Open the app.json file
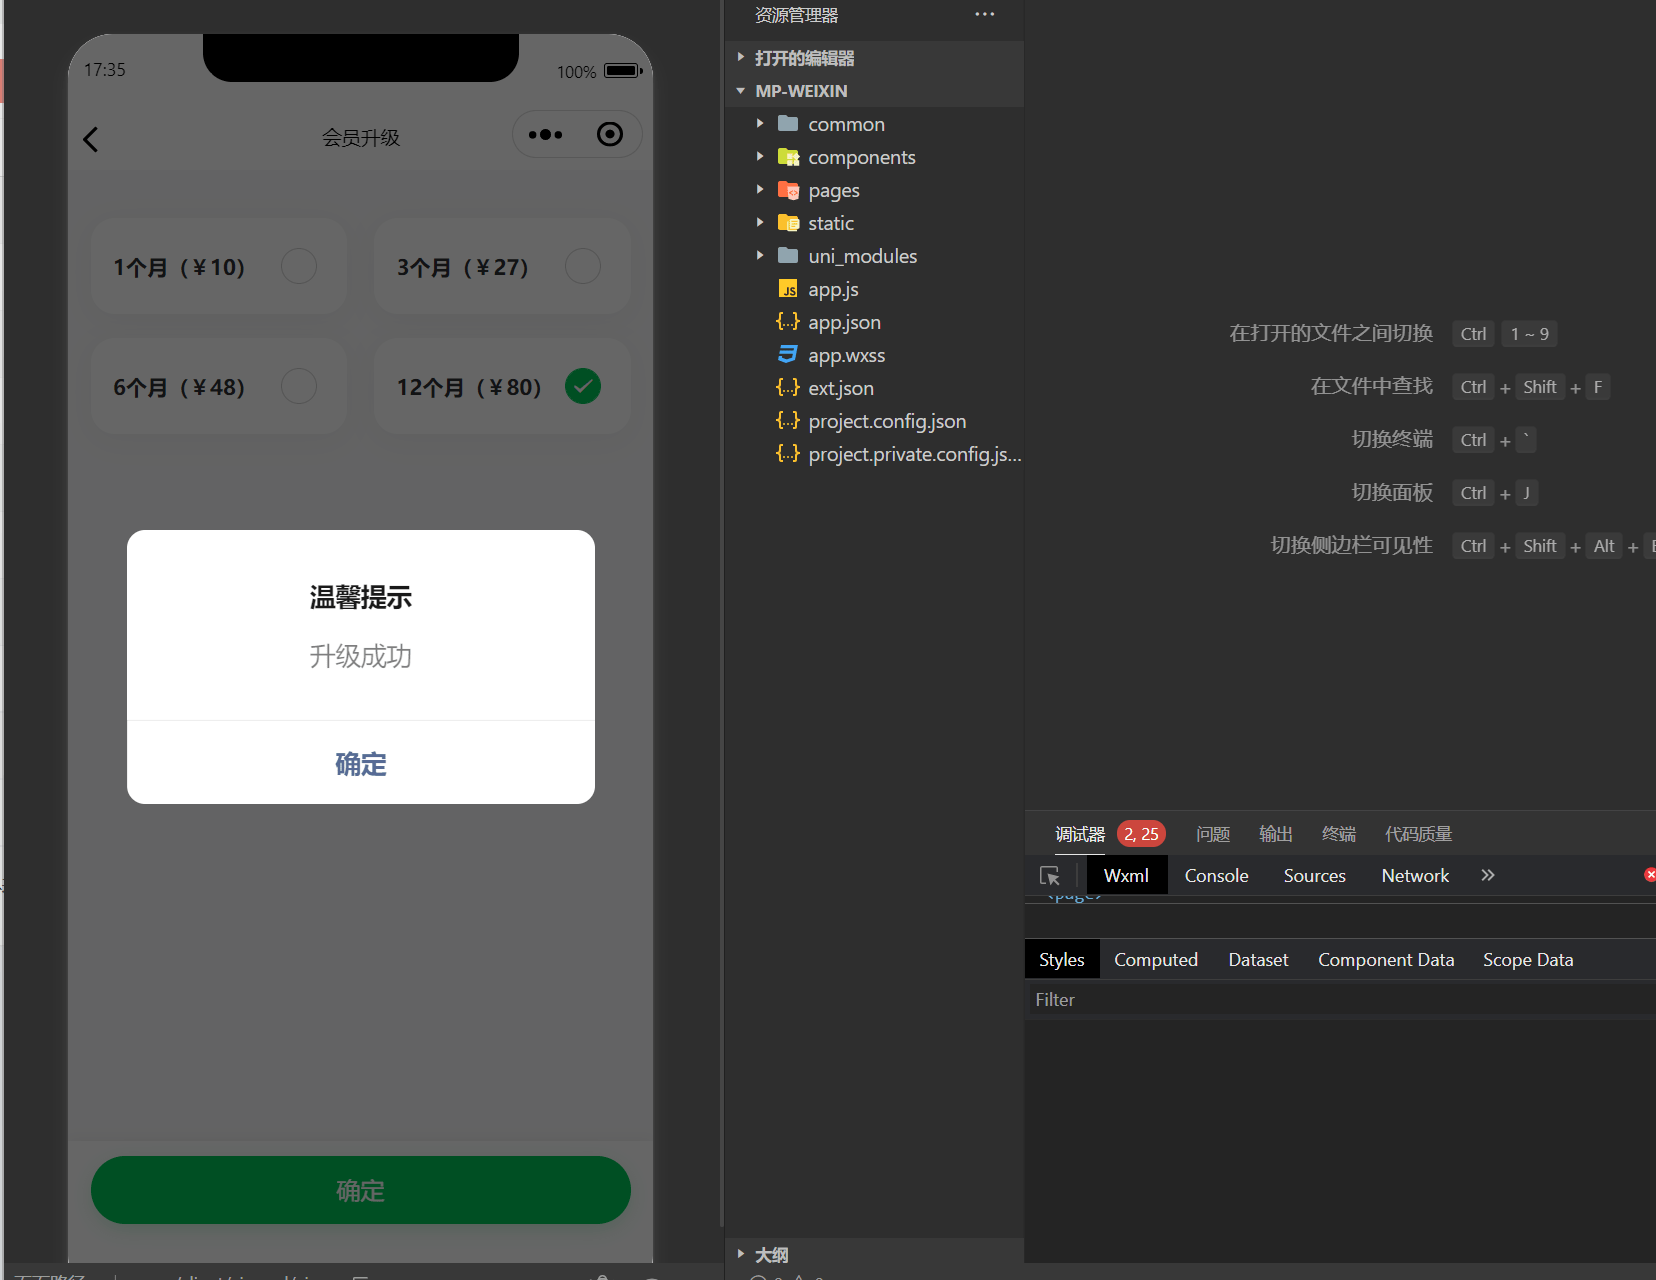Screen dimensions: 1656x1280 844,322
